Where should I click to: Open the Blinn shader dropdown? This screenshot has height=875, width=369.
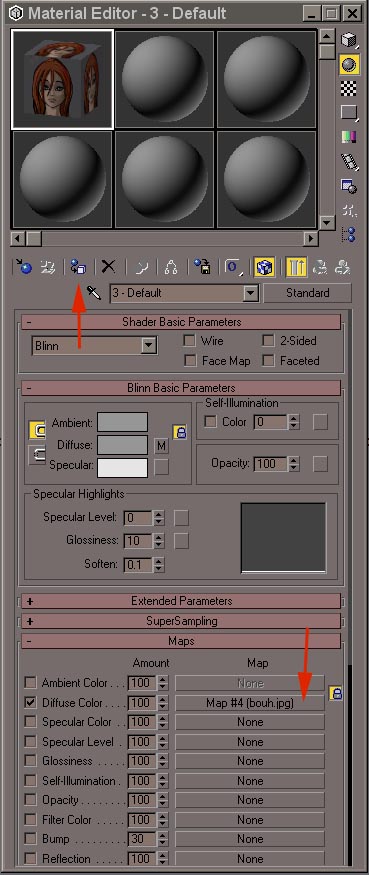click(x=94, y=346)
